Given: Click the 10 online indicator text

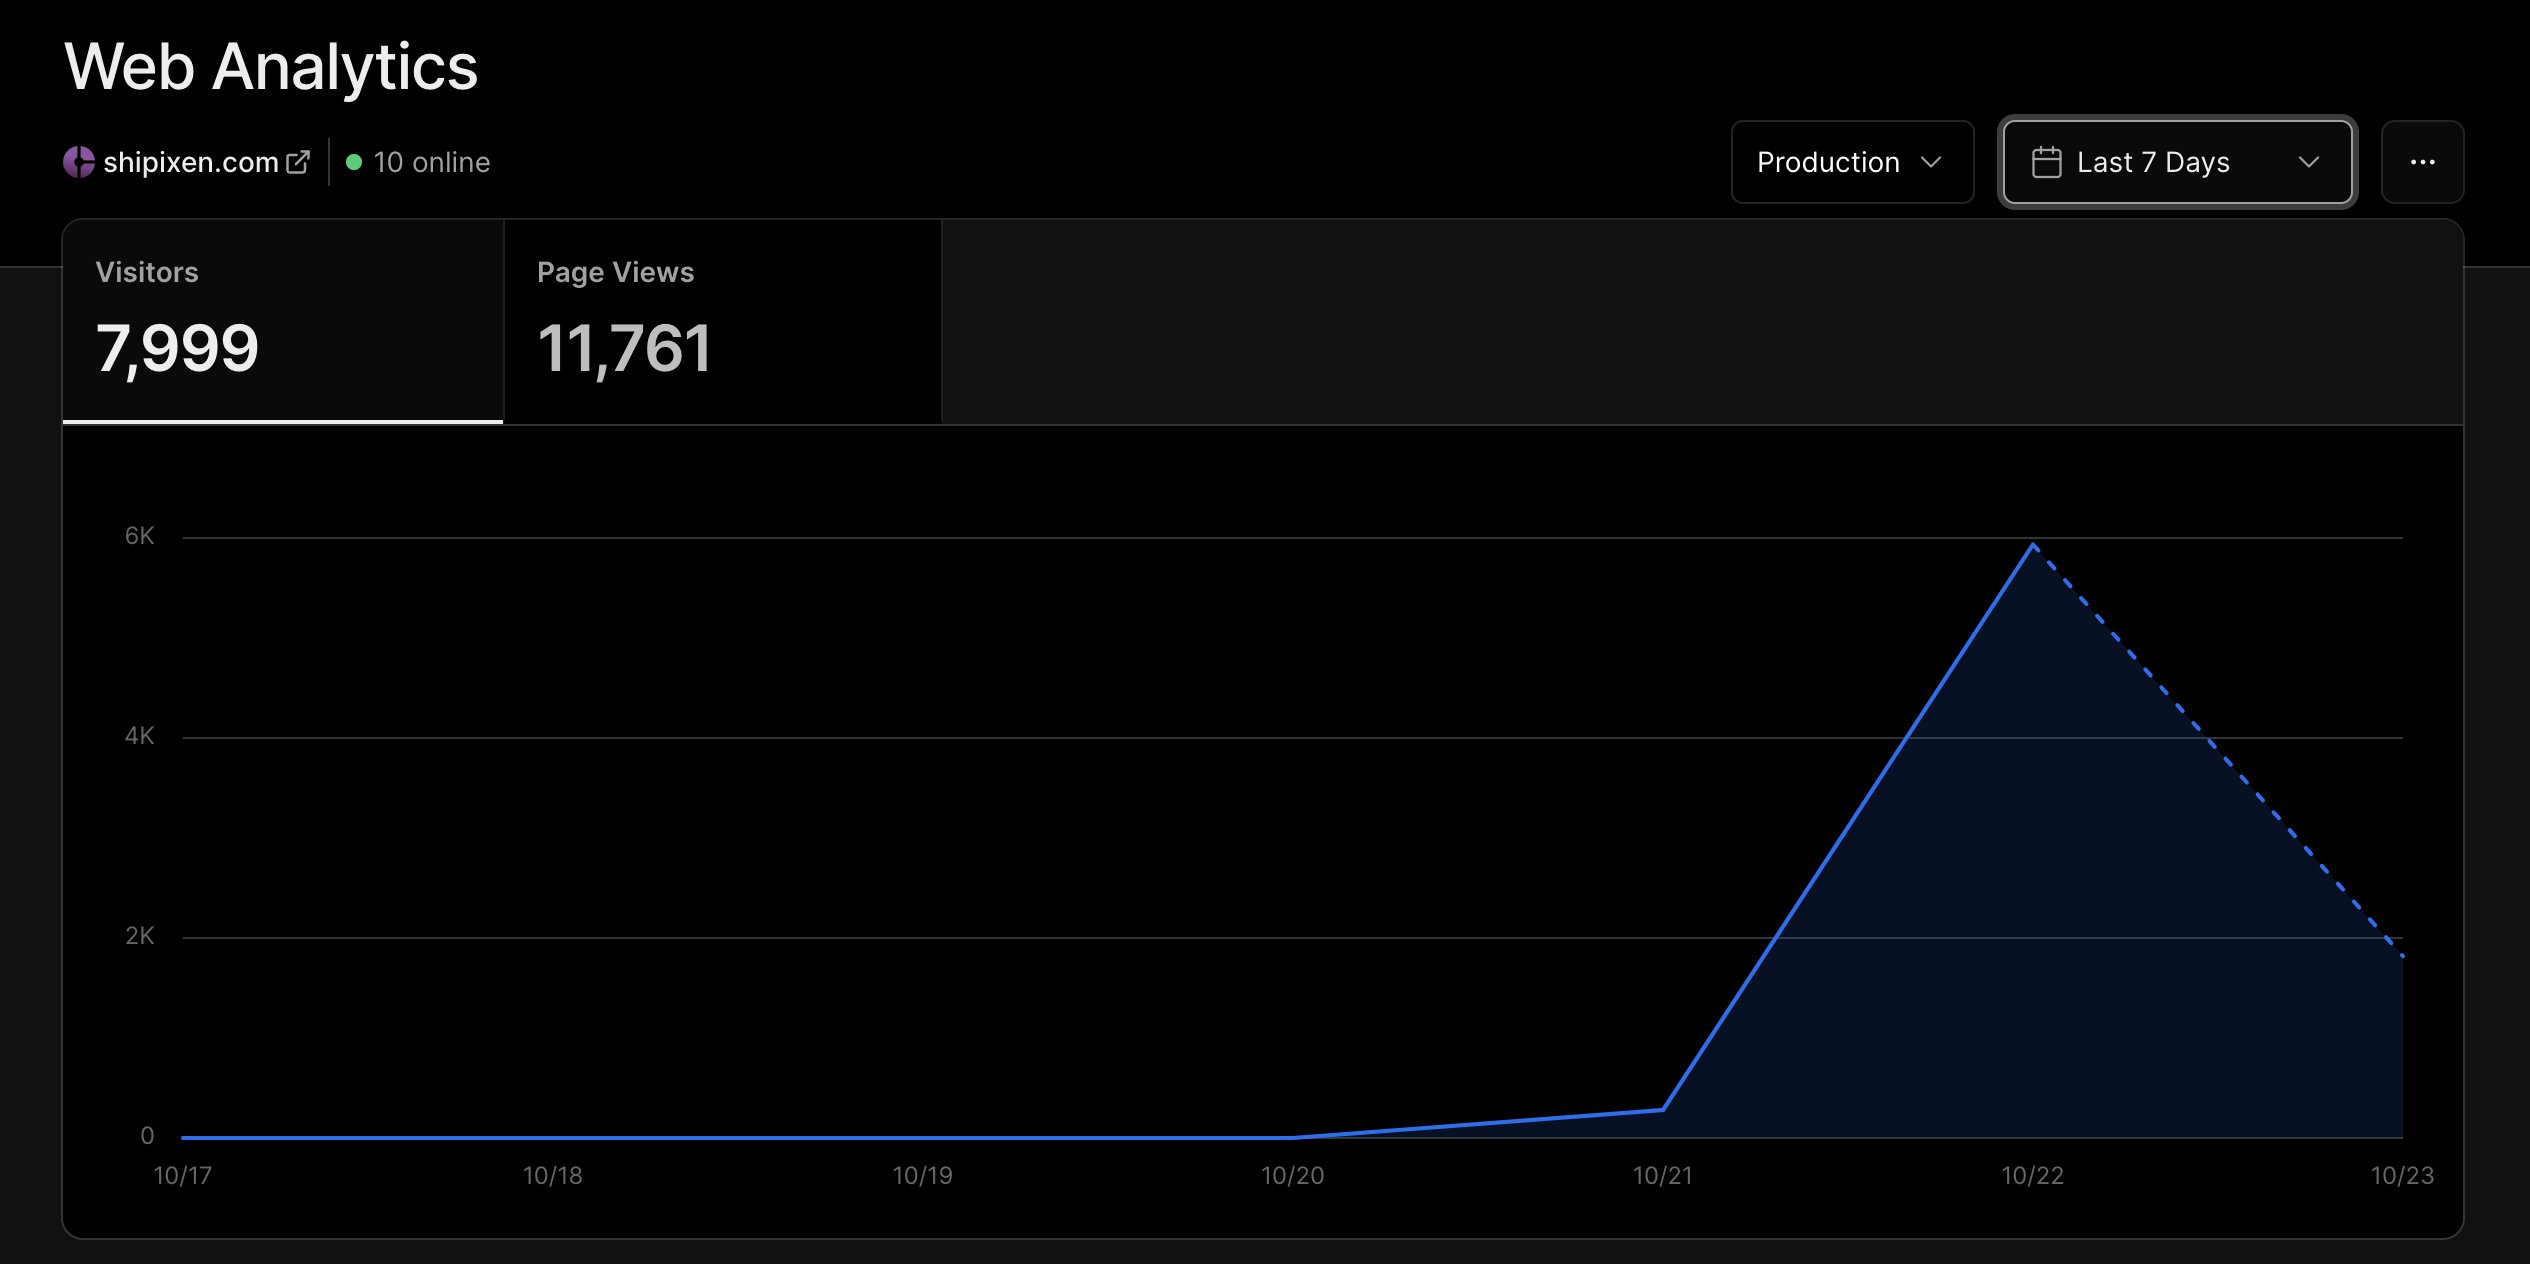Looking at the screenshot, I should [x=431, y=162].
